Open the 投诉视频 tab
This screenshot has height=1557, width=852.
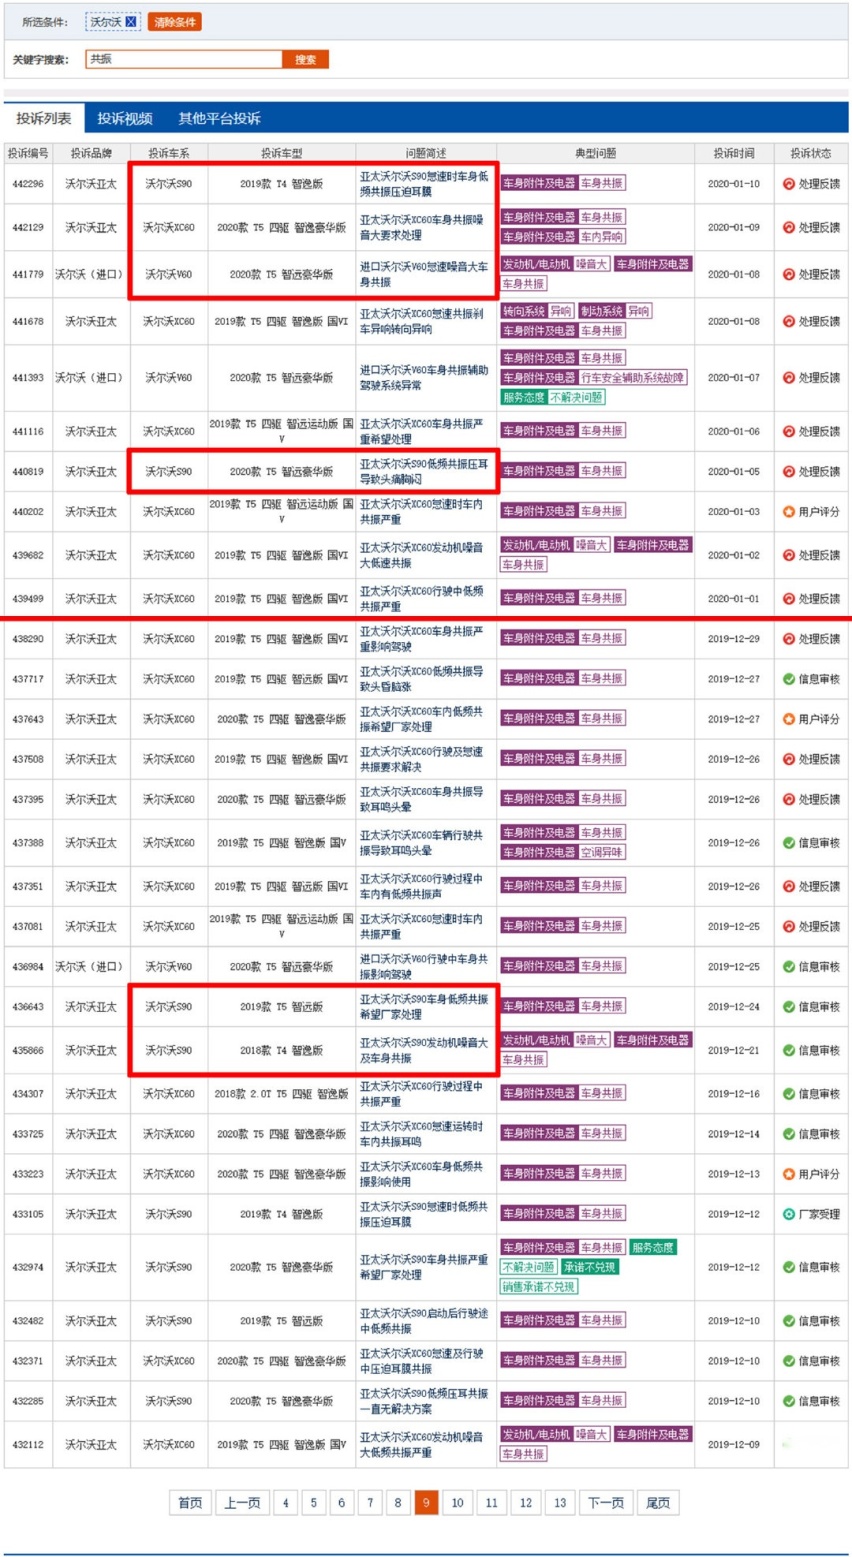pos(125,118)
